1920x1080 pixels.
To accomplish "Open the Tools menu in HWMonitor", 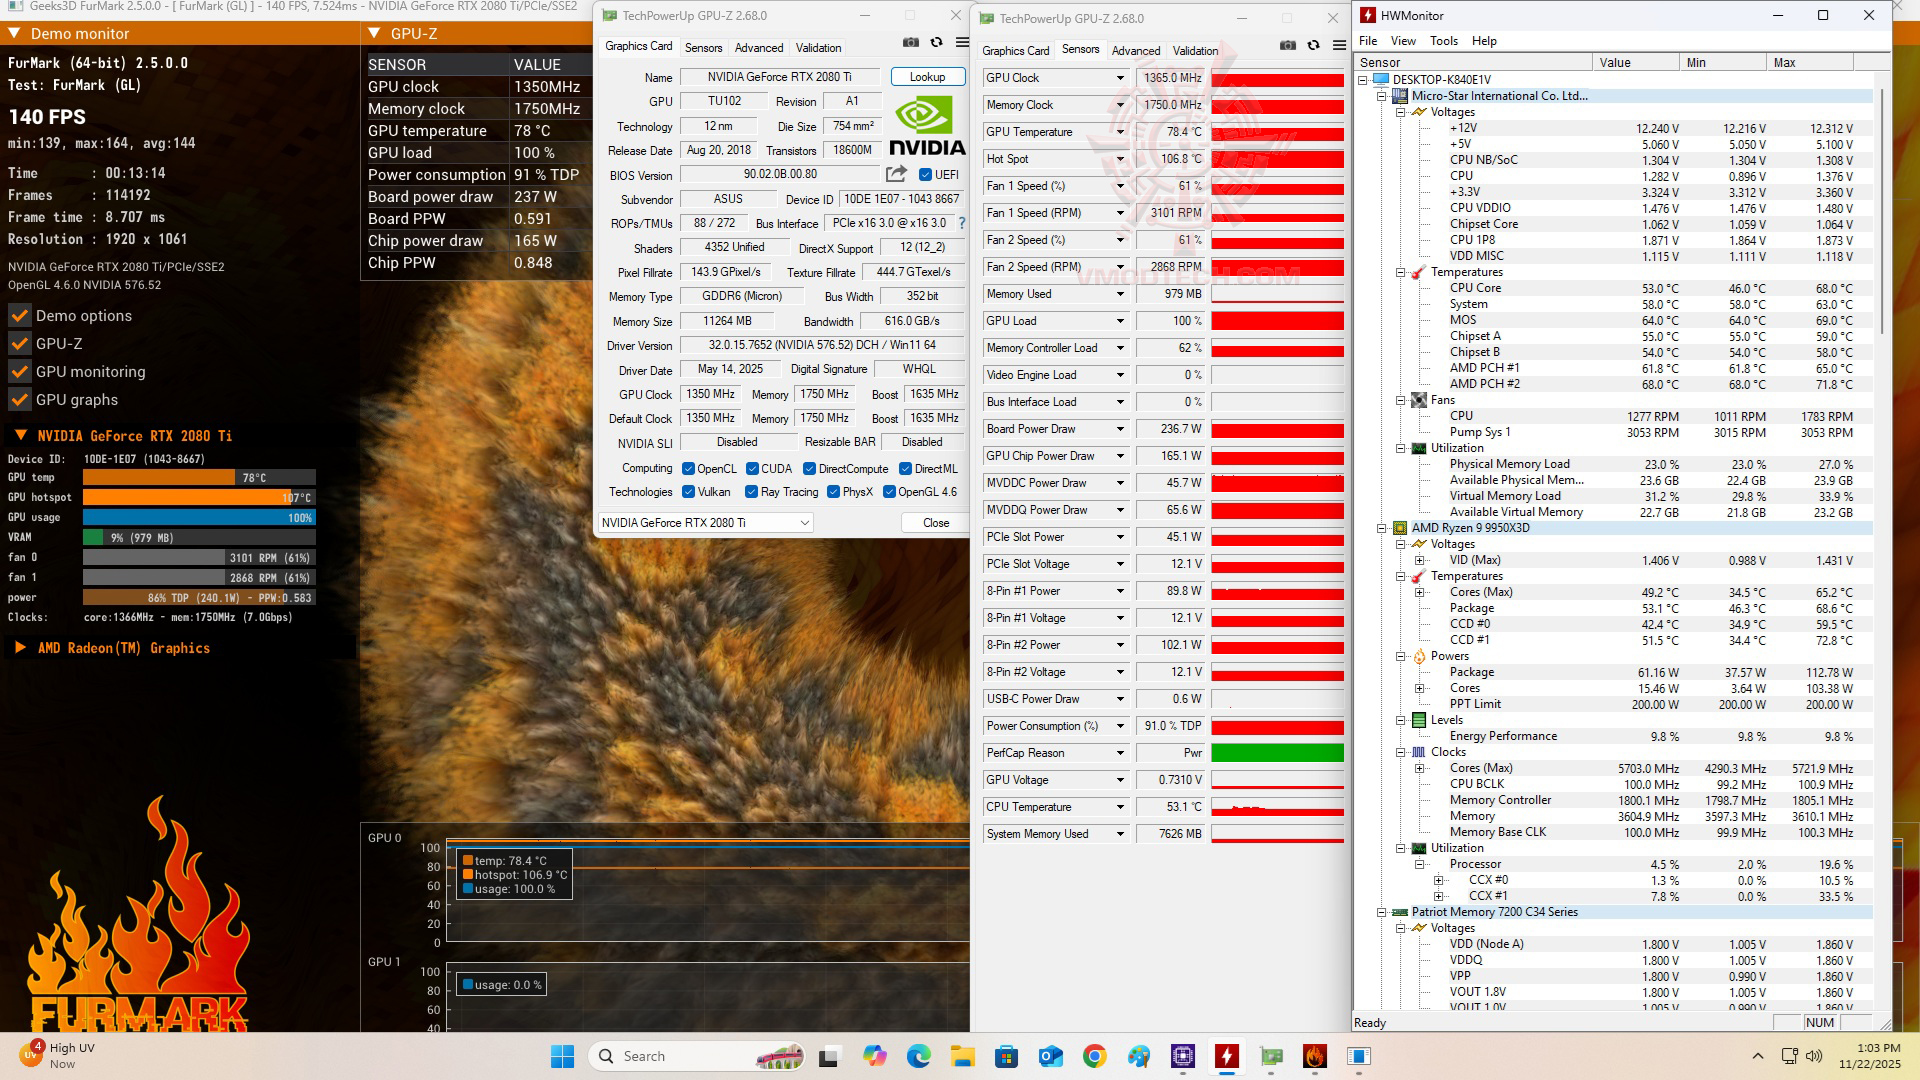I will click(x=1443, y=41).
